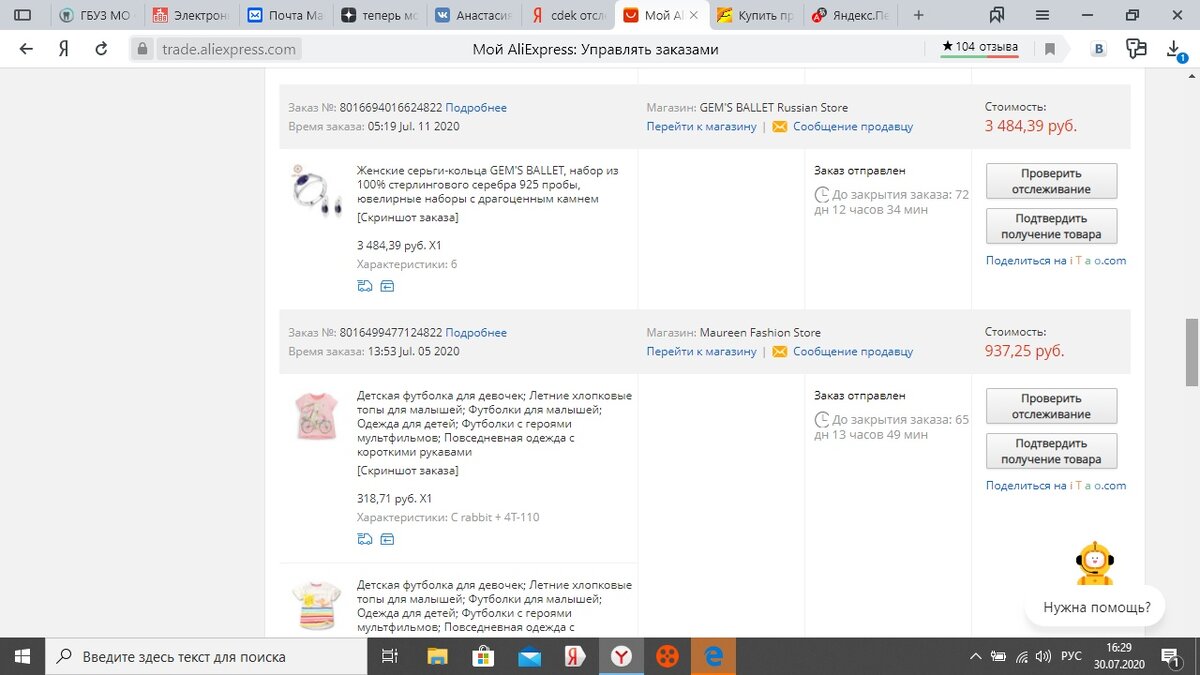Reload the page
The height and width of the screenshot is (675, 1200).
[101, 49]
